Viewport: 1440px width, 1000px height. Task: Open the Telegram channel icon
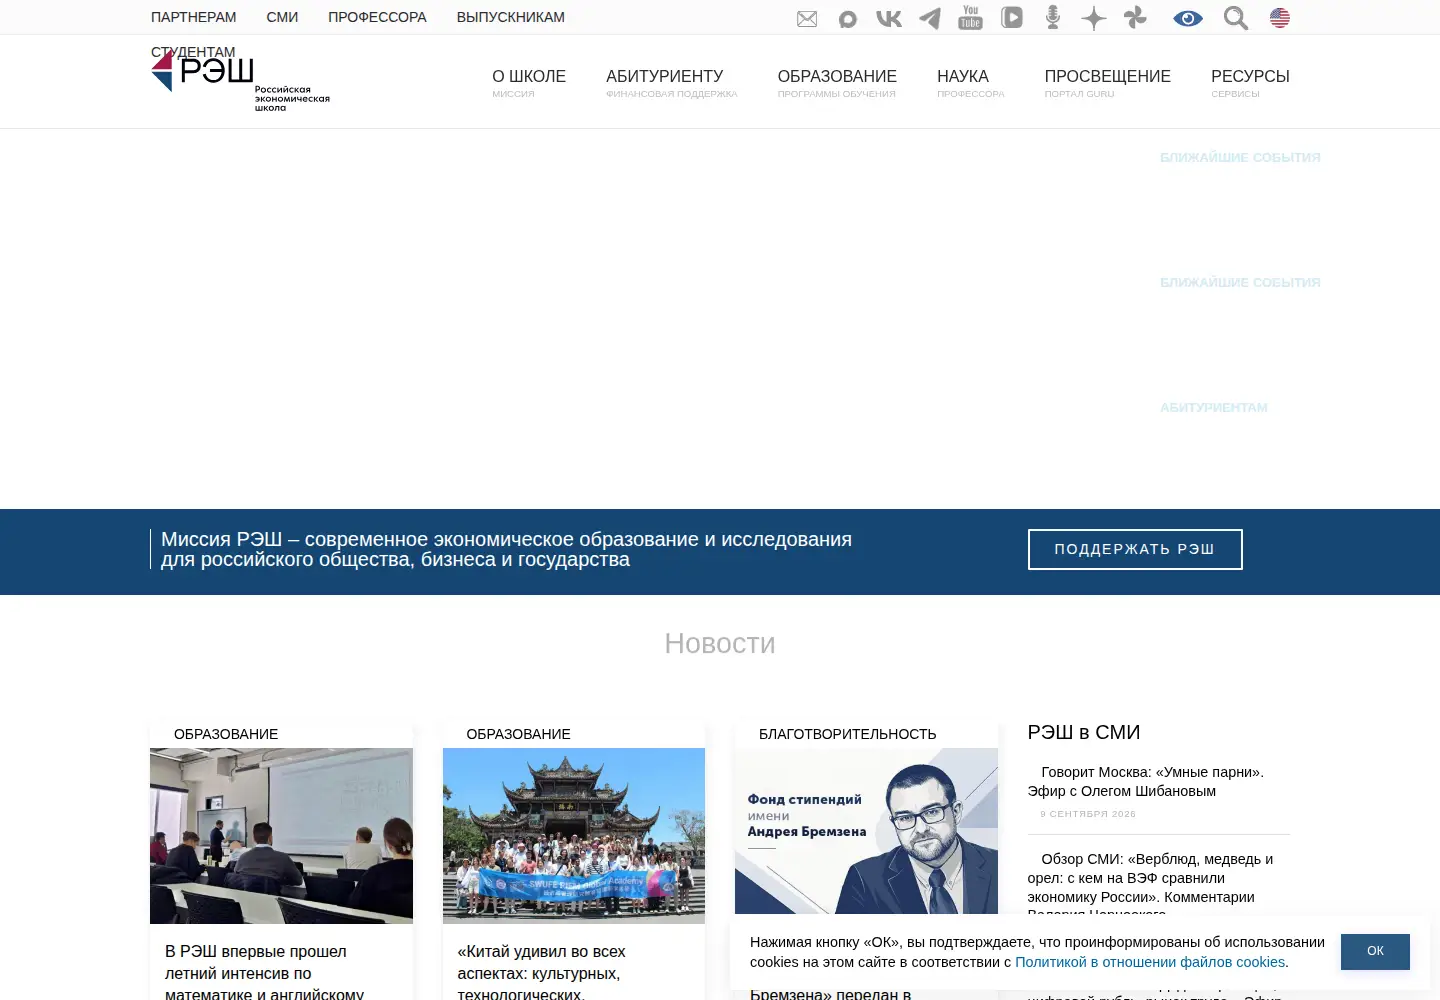(930, 18)
